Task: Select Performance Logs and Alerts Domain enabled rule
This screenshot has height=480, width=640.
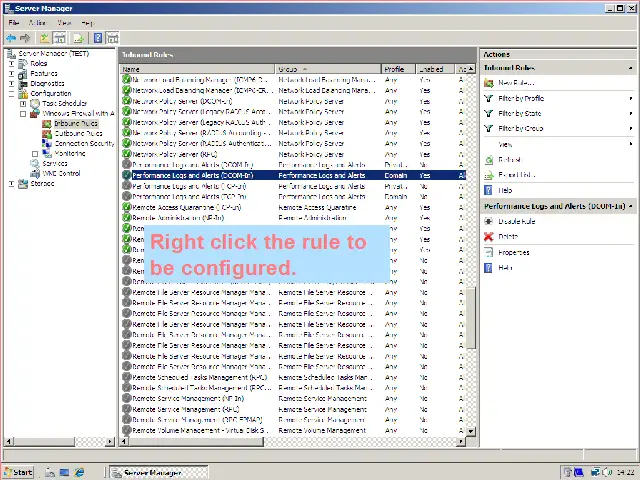Action: click(293, 176)
